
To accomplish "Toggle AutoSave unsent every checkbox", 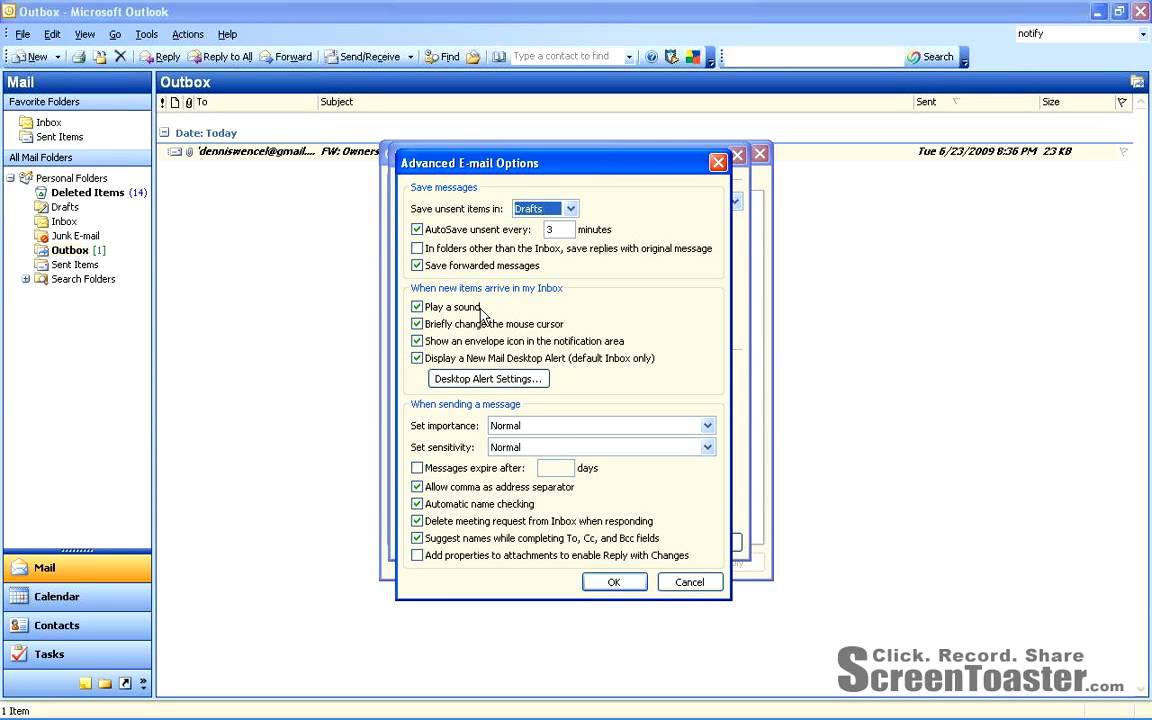I will (x=417, y=229).
